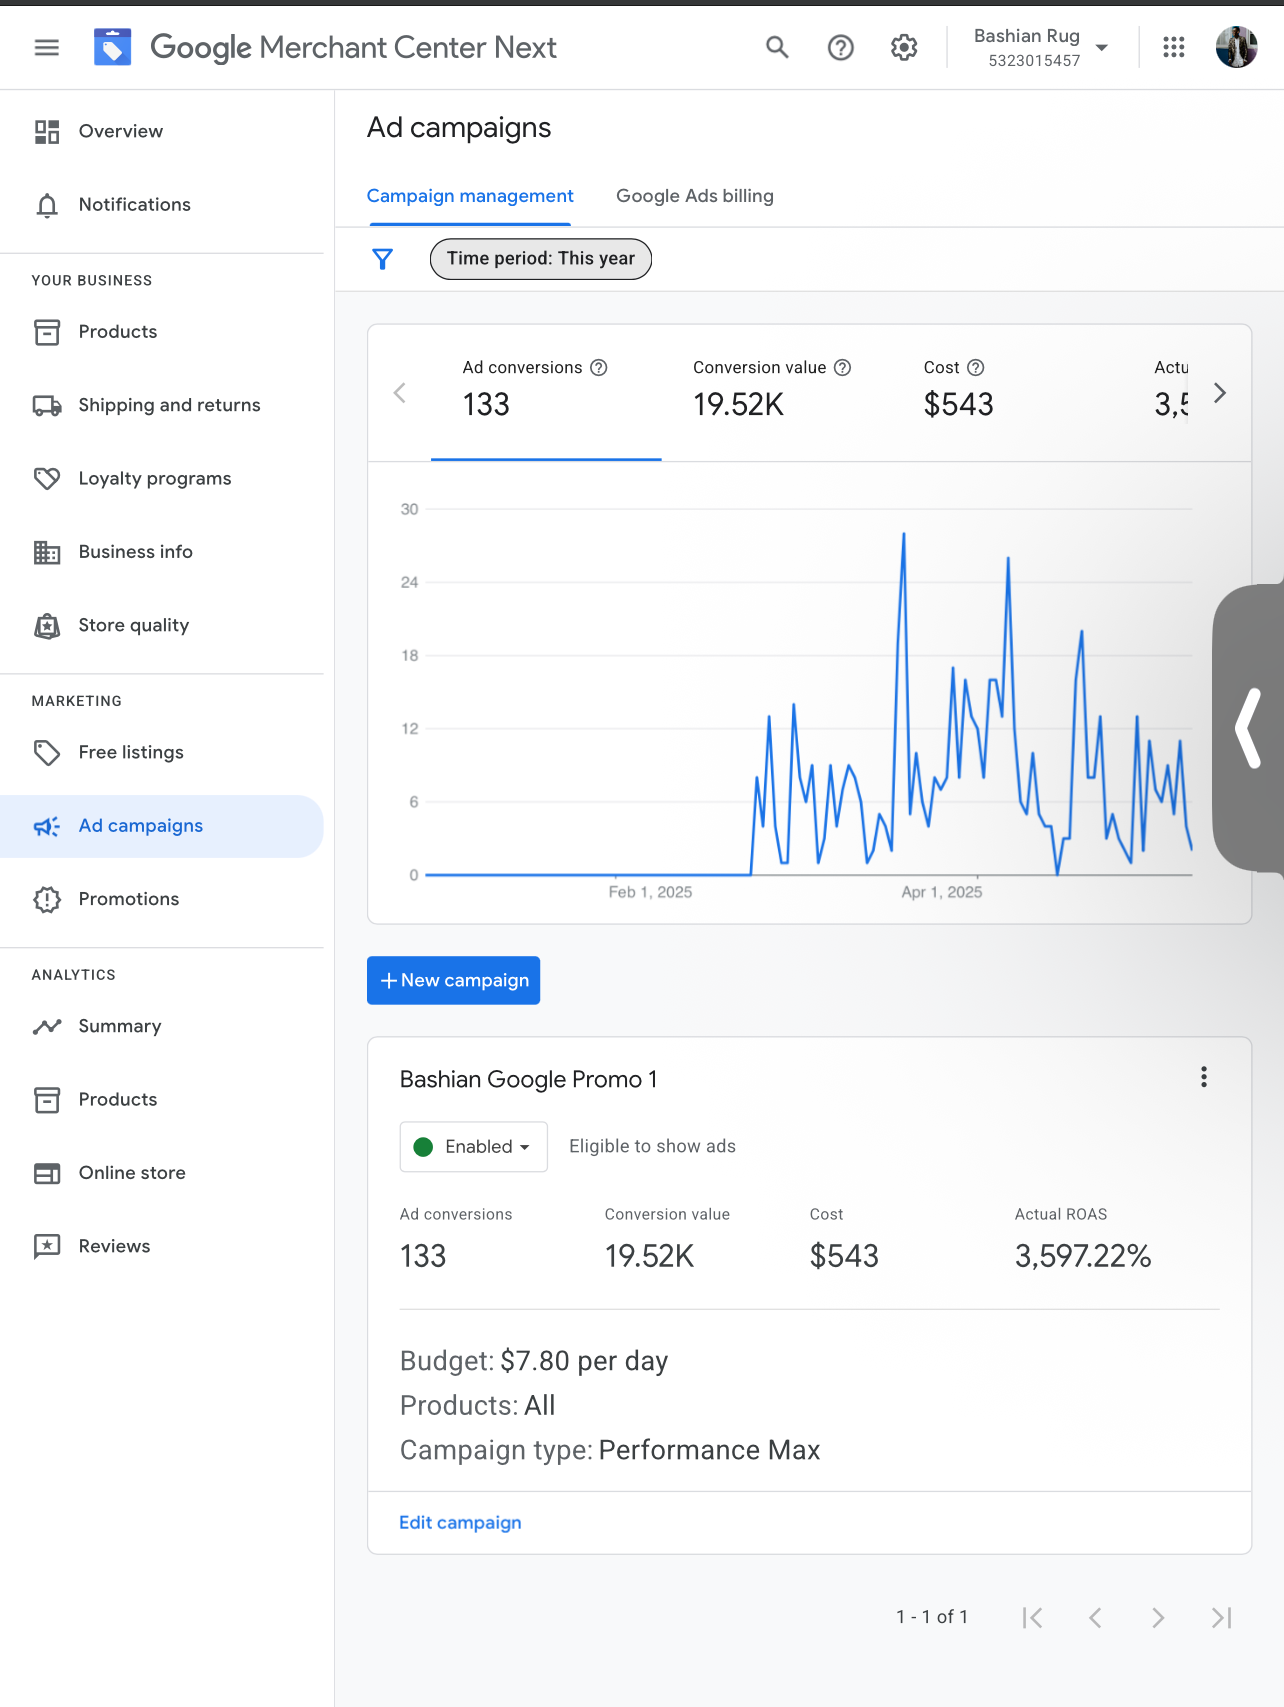Image resolution: width=1284 pixels, height=1707 pixels.
Task: Open Bashian Google Promo 1 more options
Action: click(1204, 1077)
